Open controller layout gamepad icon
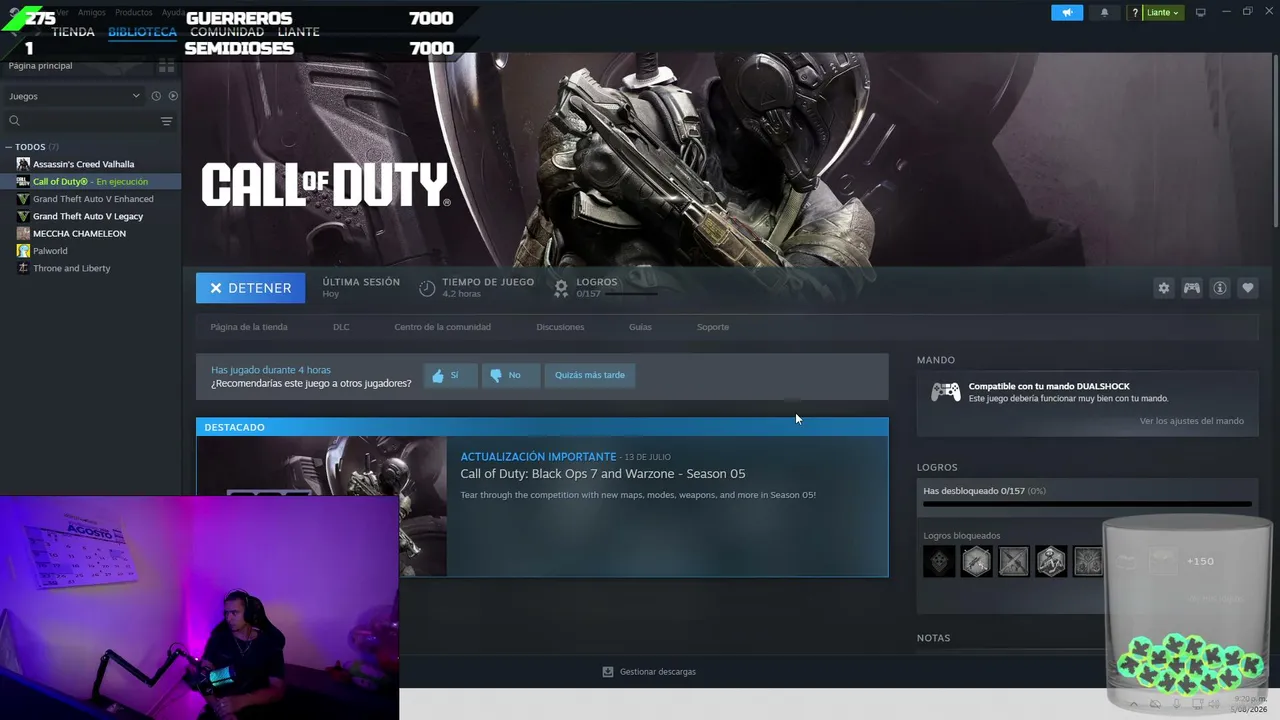This screenshot has width=1280, height=720. click(1192, 288)
